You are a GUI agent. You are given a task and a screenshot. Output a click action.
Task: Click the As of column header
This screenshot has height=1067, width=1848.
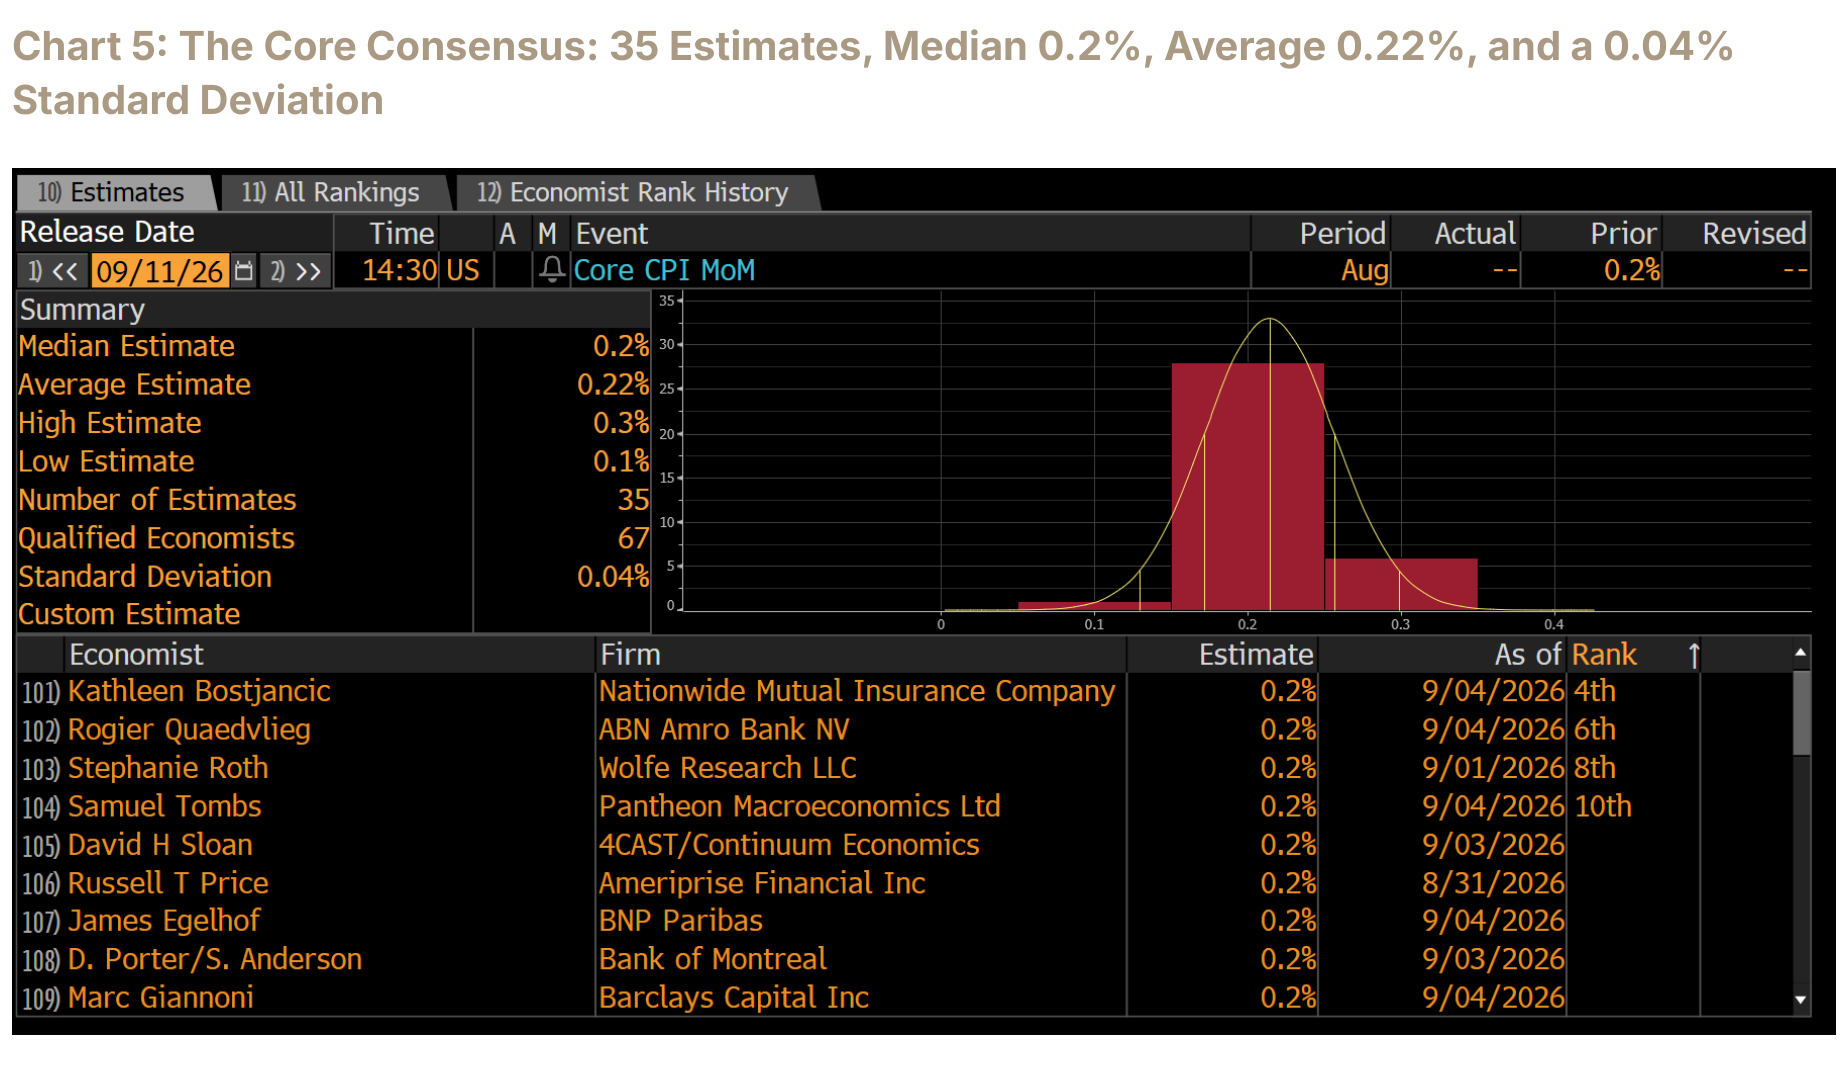tap(1527, 654)
